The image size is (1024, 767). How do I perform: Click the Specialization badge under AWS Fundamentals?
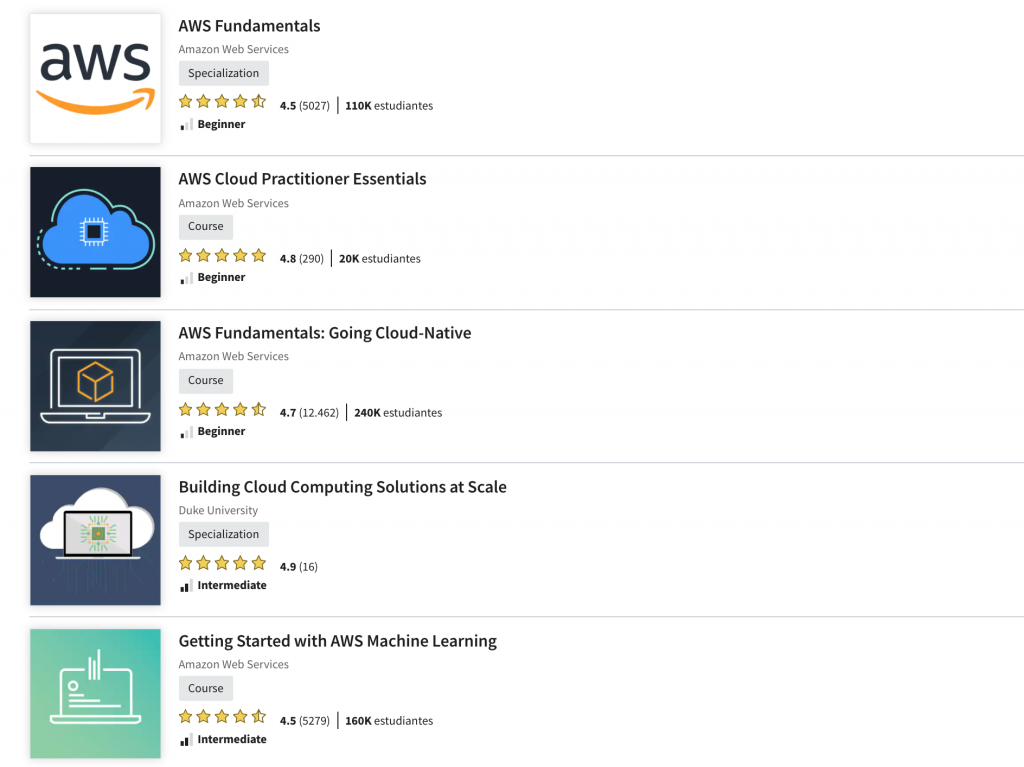223,73
